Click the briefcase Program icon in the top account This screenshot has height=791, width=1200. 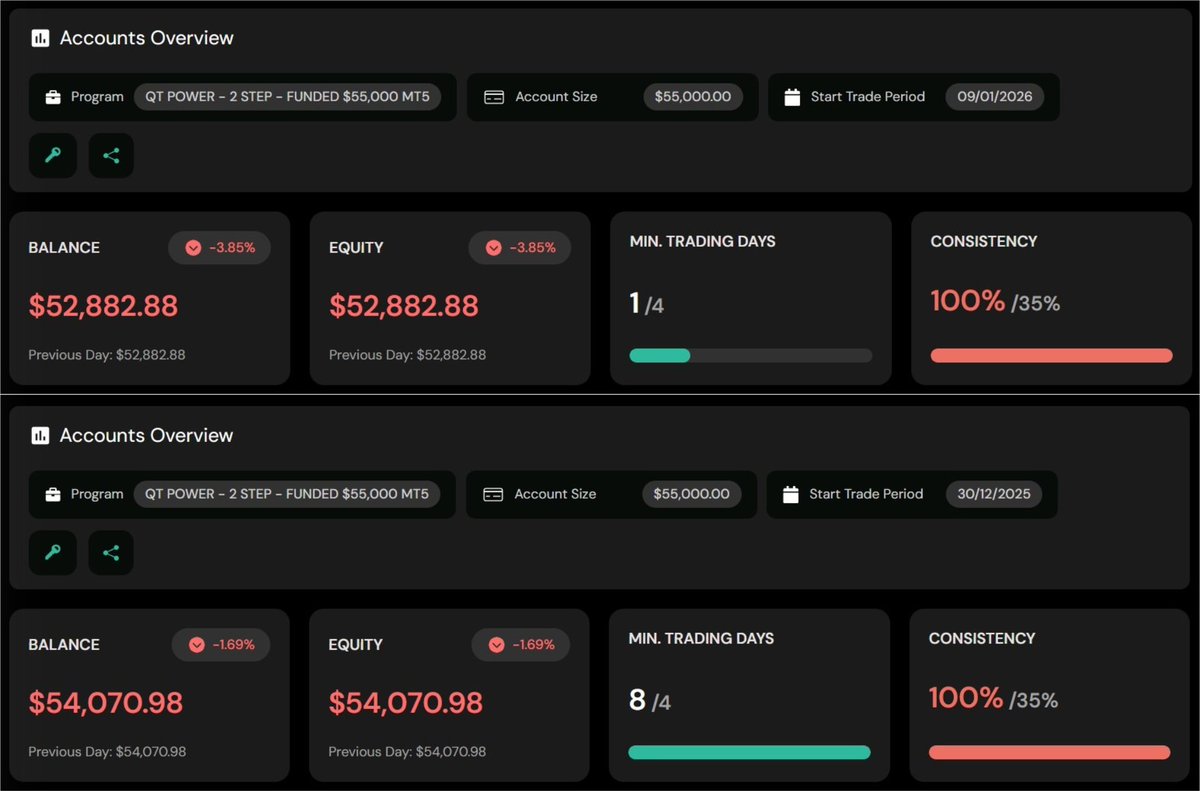pyautogui.click(x=52, y=97)
